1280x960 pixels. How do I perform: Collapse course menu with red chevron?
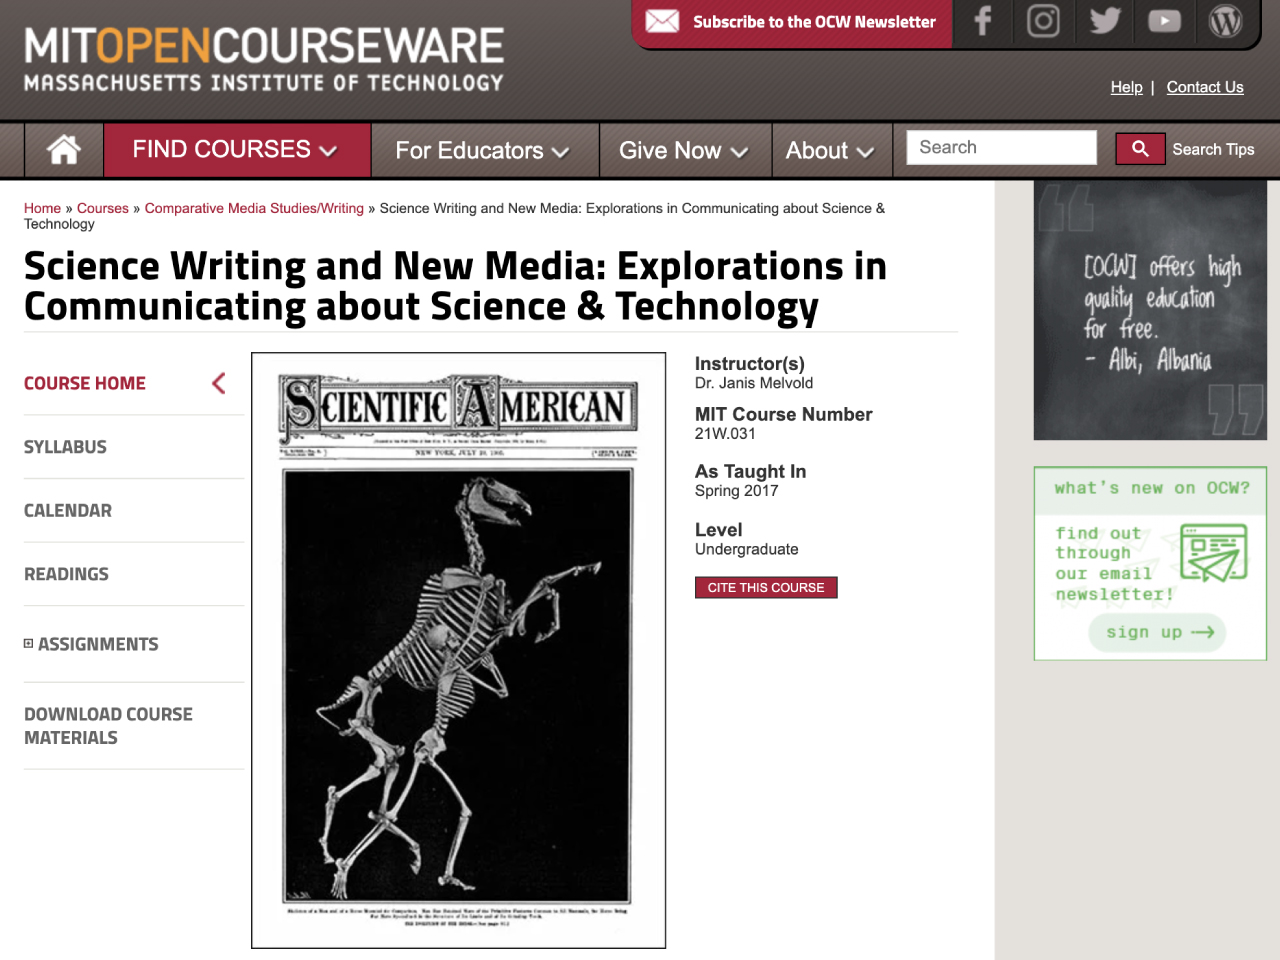click(219, 383)
